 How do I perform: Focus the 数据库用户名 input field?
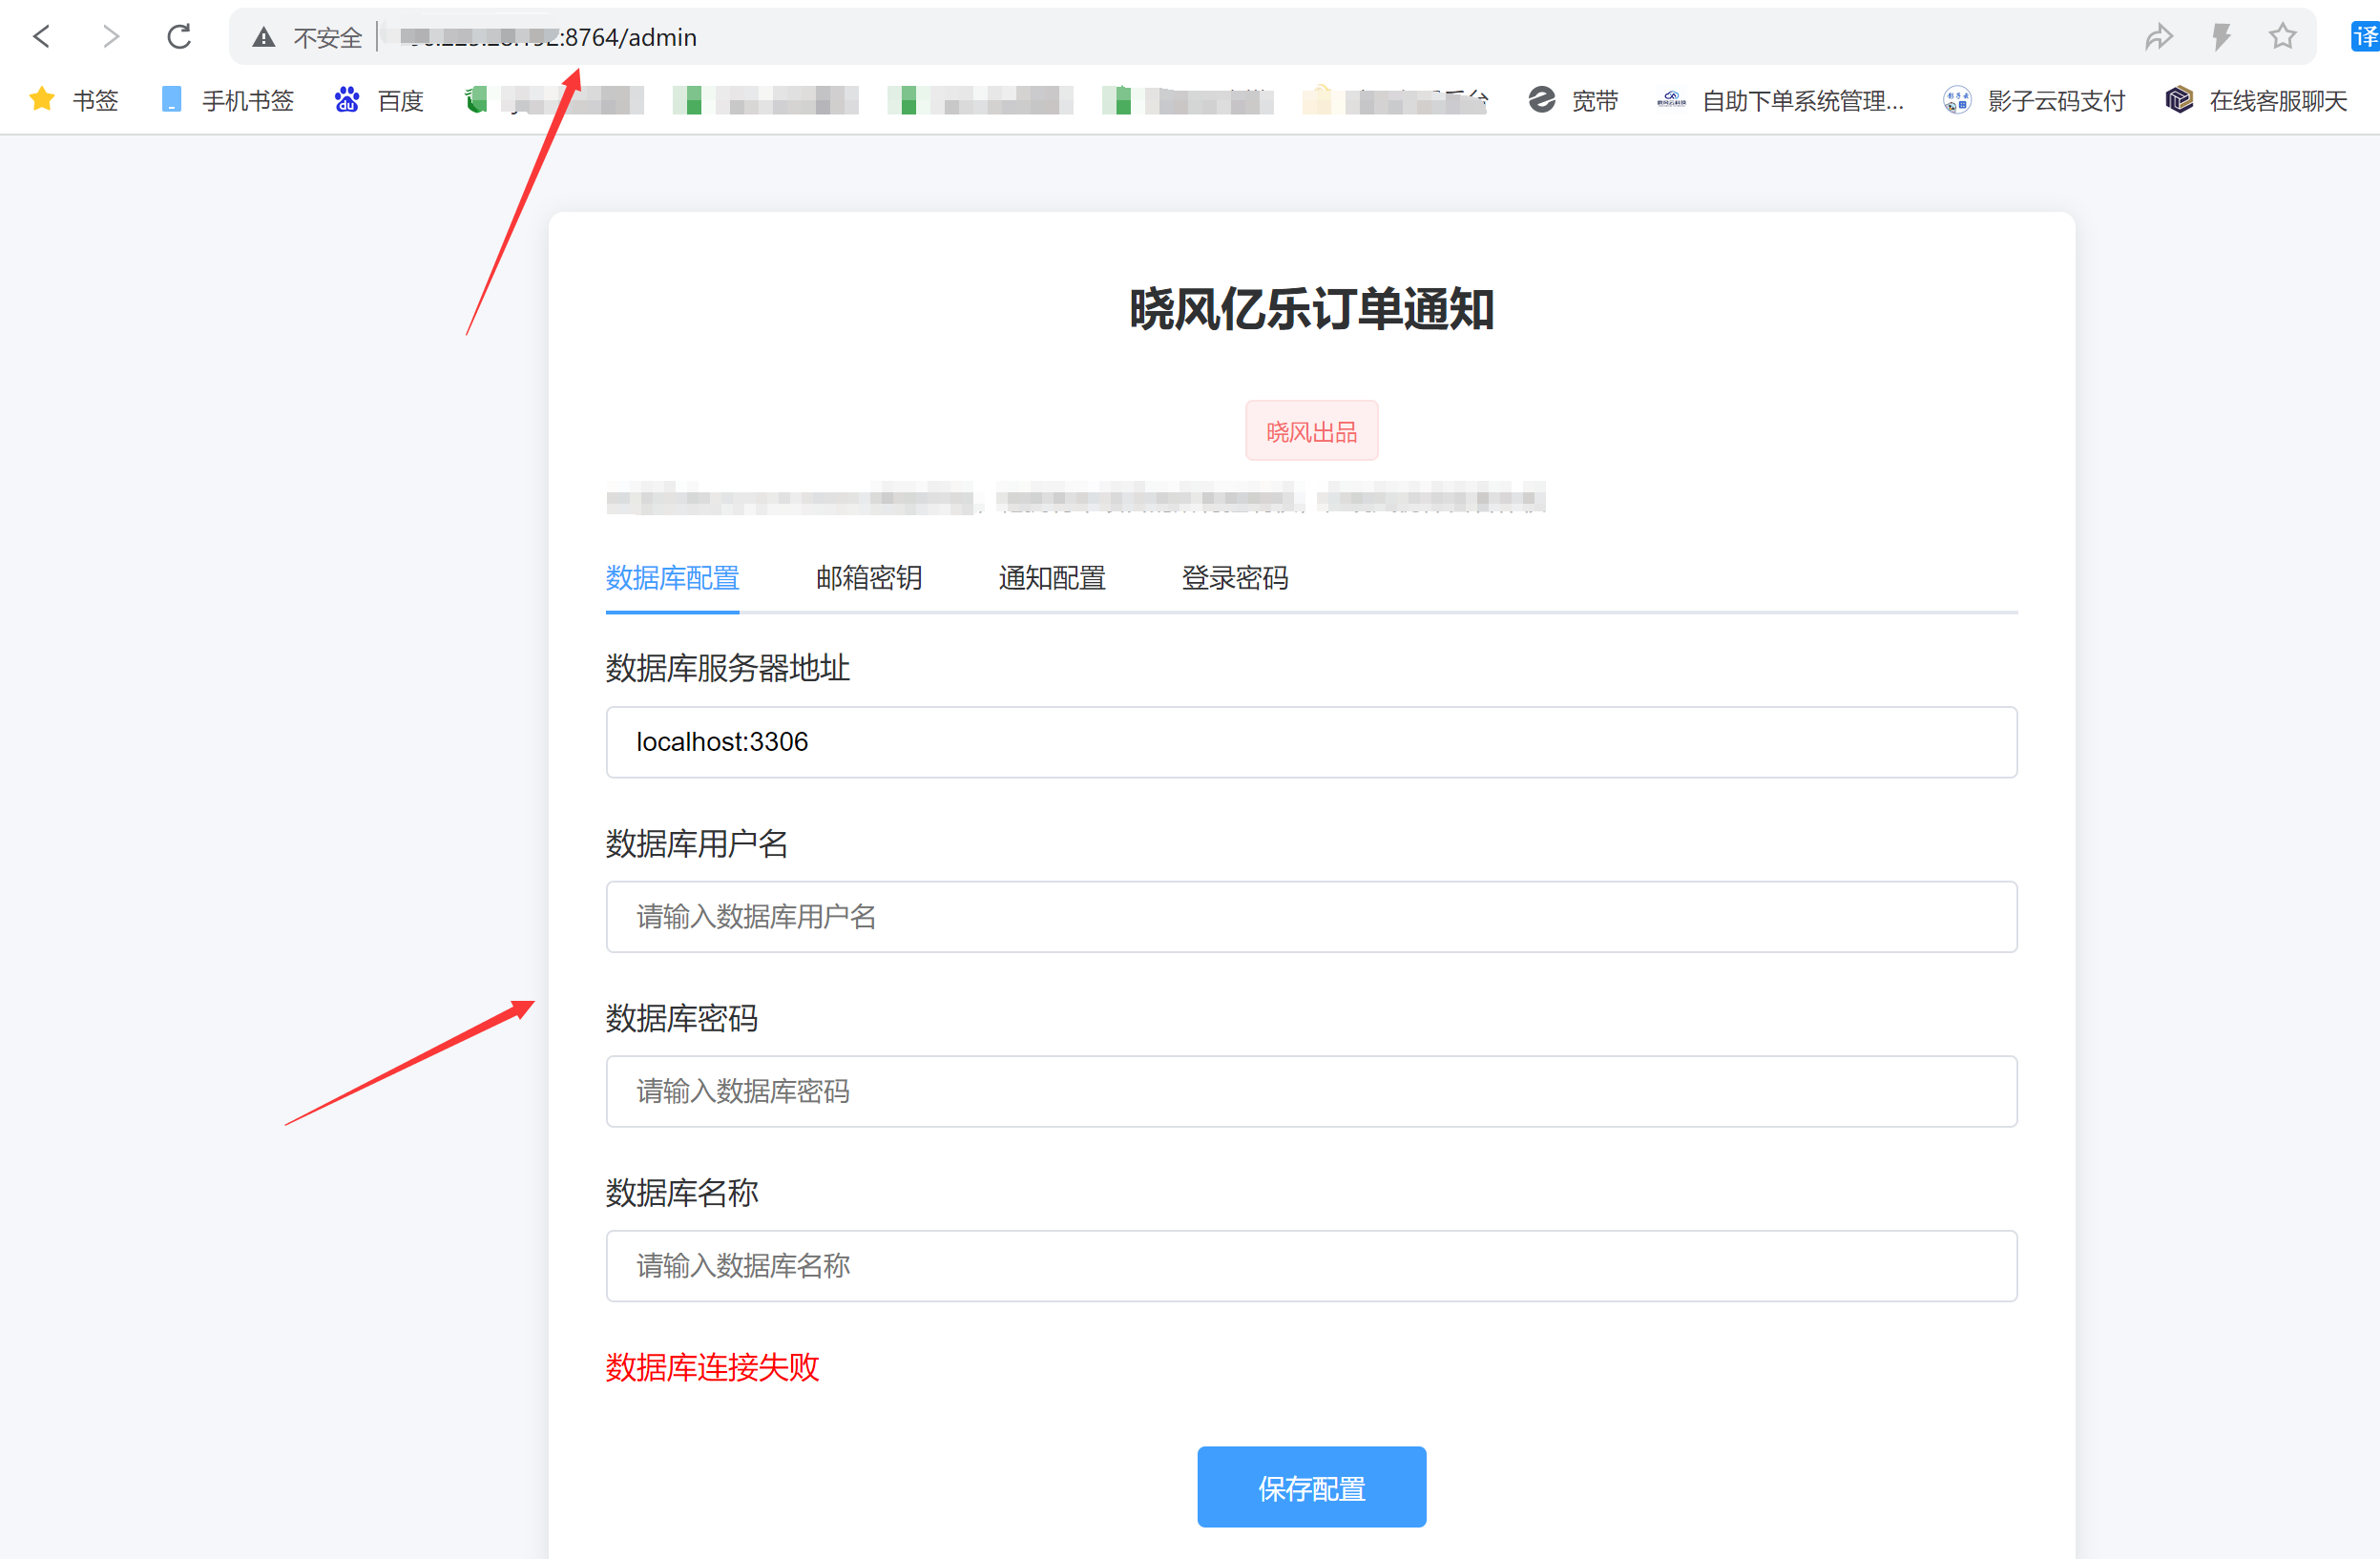[1311, 917]
